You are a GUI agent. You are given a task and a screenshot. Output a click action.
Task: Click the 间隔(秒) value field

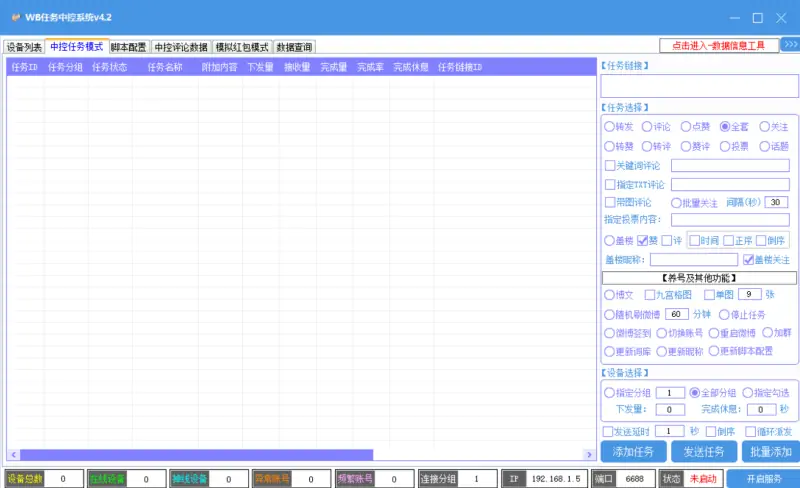click(x=776, y=202)
